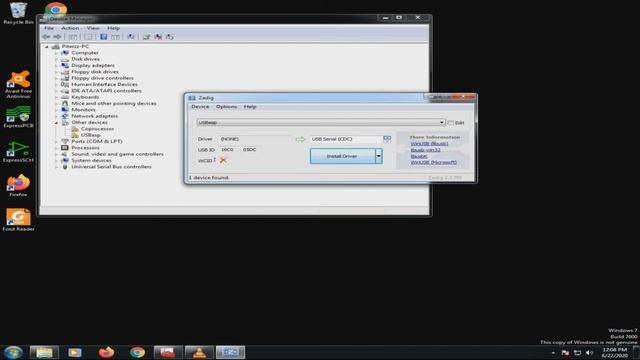Click last toolbar icon, Scan for hardware changes
640x360 pixels.
pyautogui.click(x=170, y=37)
